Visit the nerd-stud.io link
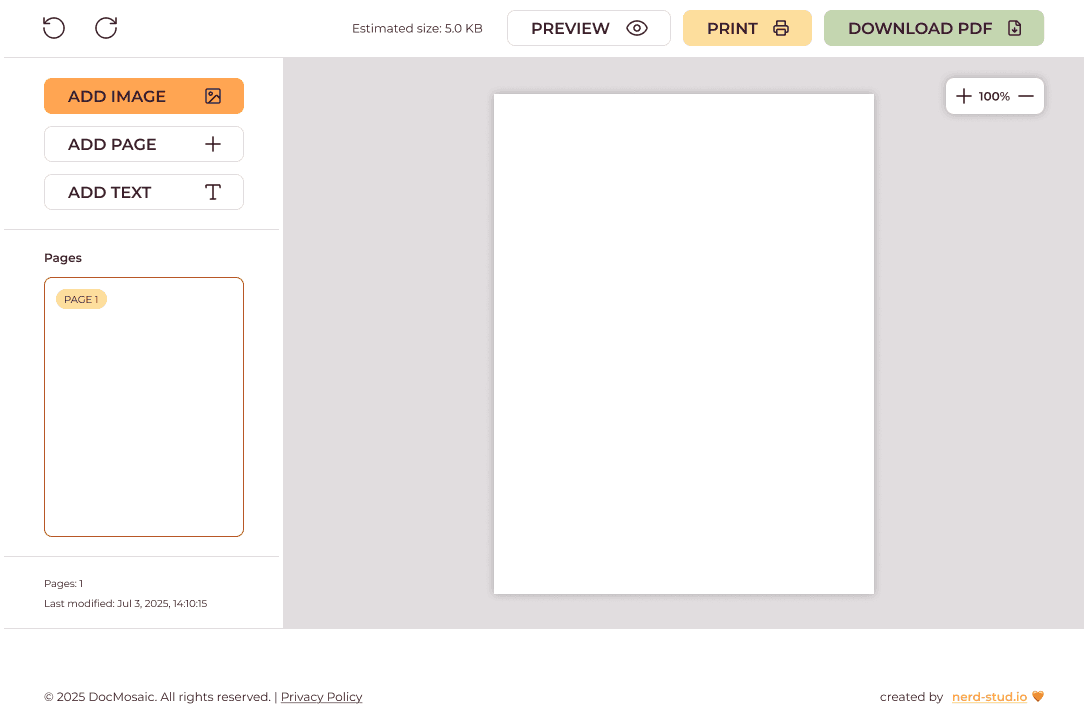1088x724 pixels. pyautogui.click(x=989, y=696)
